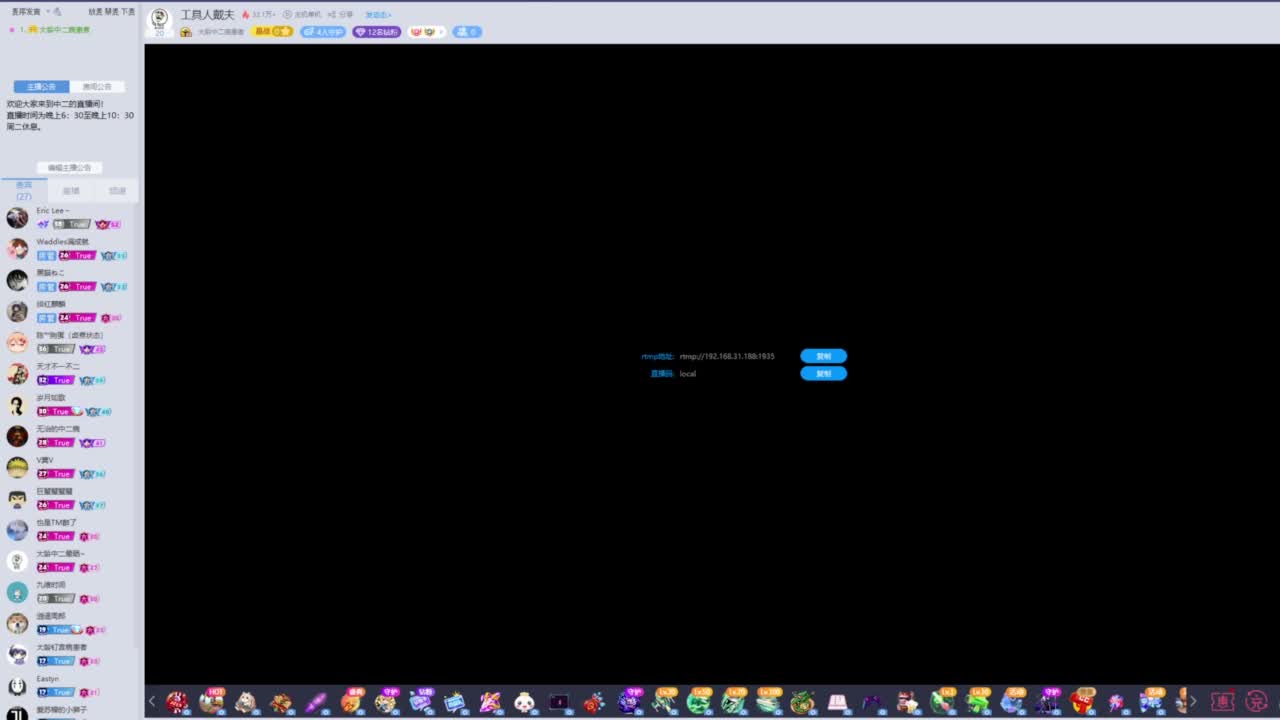Viewport: 1280px width, 720px height.
Task: Select the purple wand gift icon
Action: click(x=316, y=702)
